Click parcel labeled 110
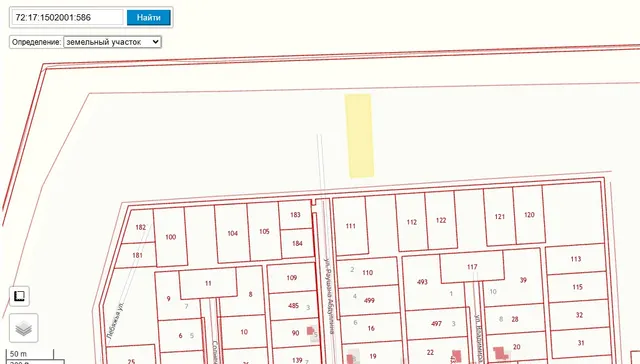Image resolution: width=640 pixels, height=364 pixels. click(367, 273)
